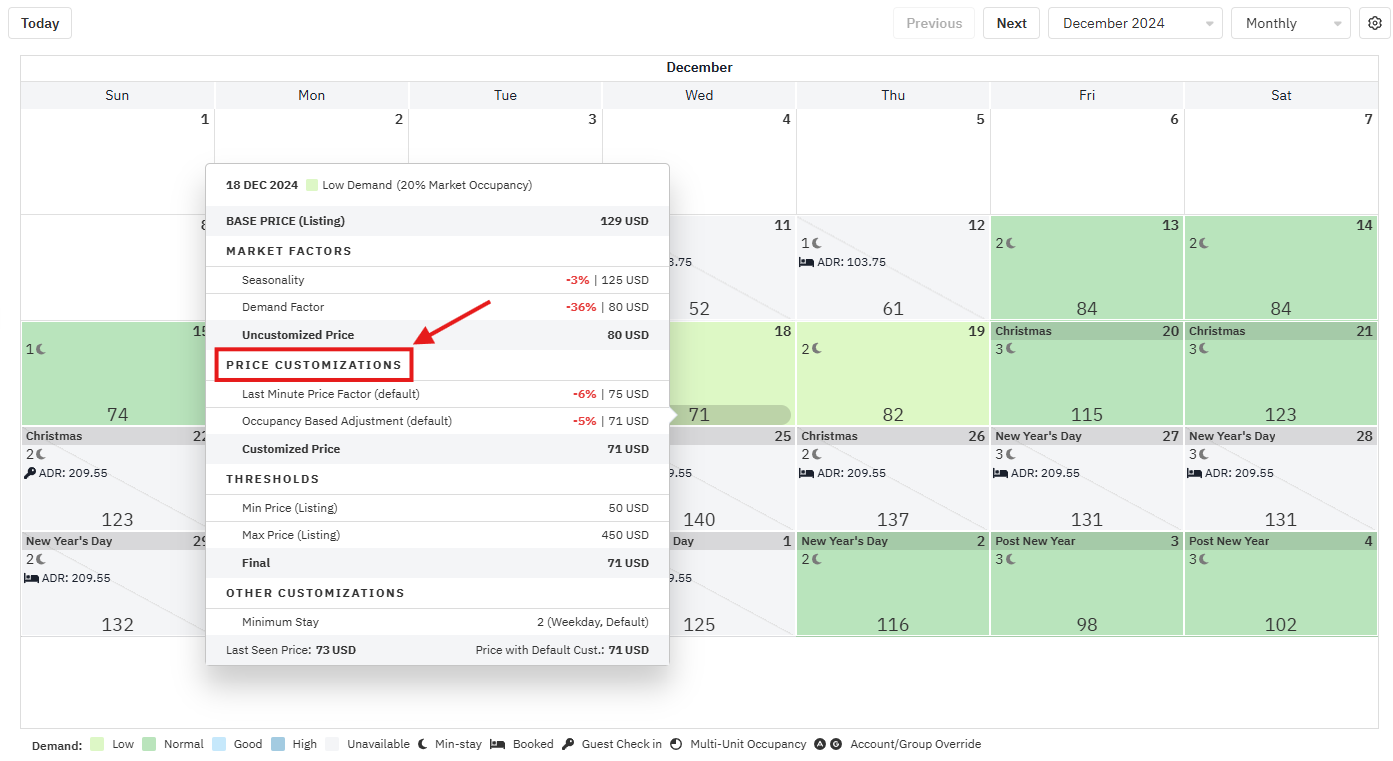Click the Low demand color swatch
The image size is (1393, 761).
pyautogui.click(x=97, y=744)
